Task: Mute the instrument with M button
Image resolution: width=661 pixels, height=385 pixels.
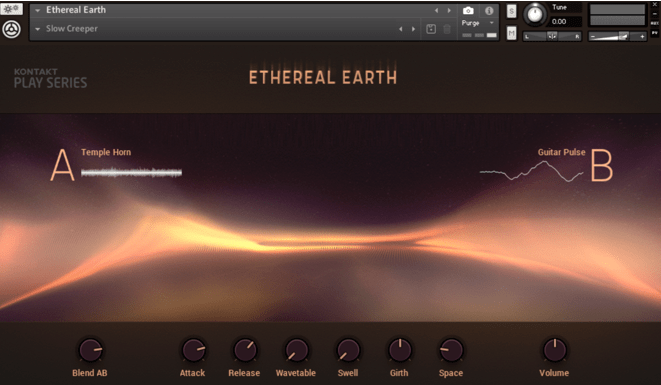Action: (511, 32)
